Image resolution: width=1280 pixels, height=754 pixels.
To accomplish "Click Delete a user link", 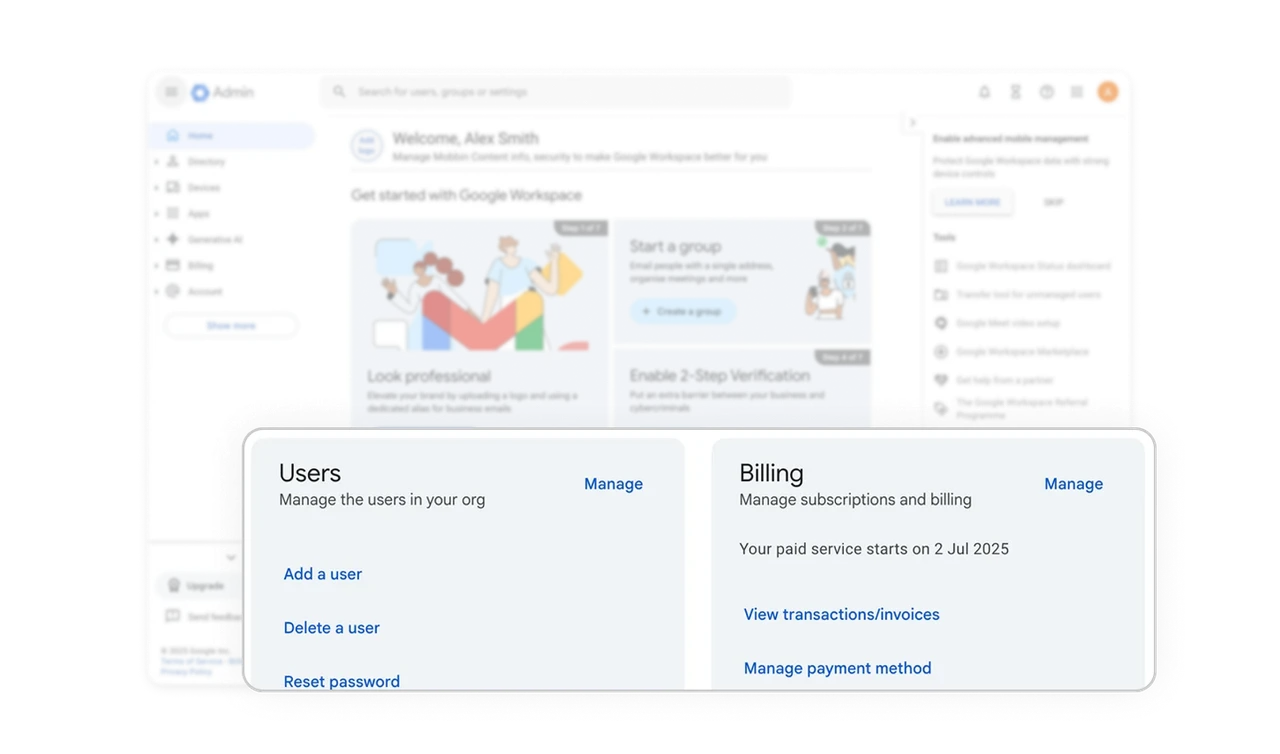I will [331, 628].
